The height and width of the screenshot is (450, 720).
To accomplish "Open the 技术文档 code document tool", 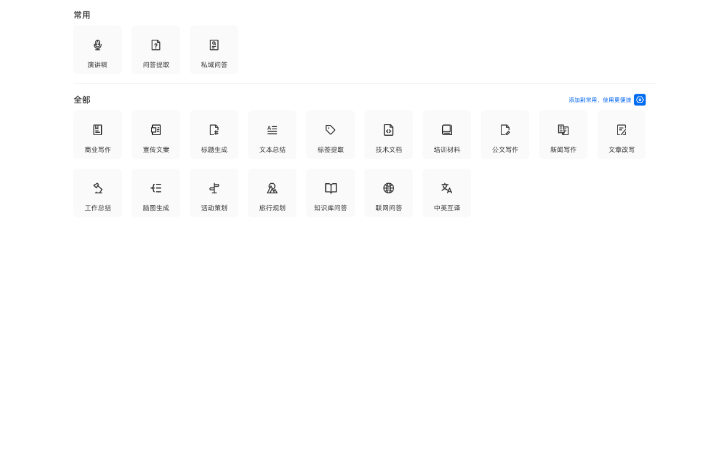I will [388, 135].
